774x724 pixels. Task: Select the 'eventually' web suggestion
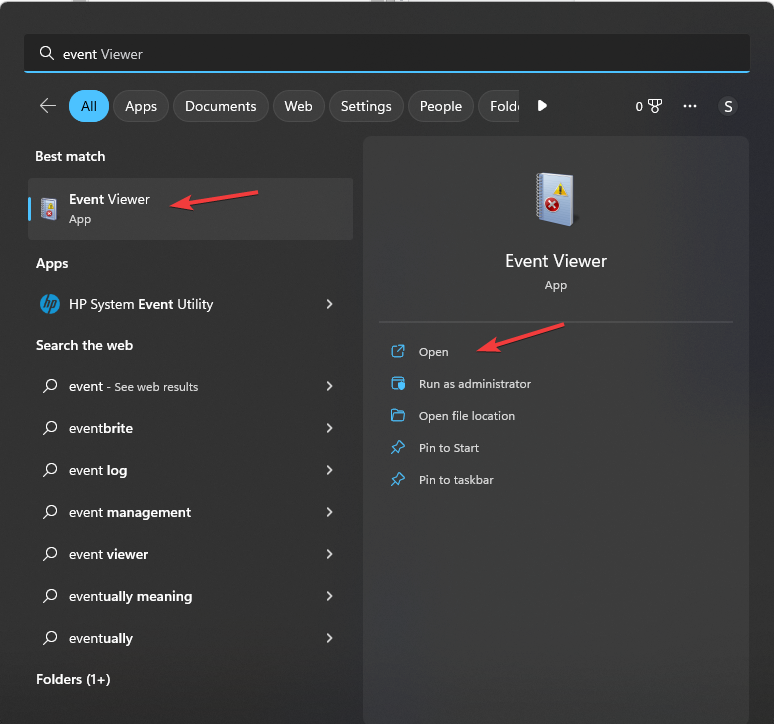(191, 638)
